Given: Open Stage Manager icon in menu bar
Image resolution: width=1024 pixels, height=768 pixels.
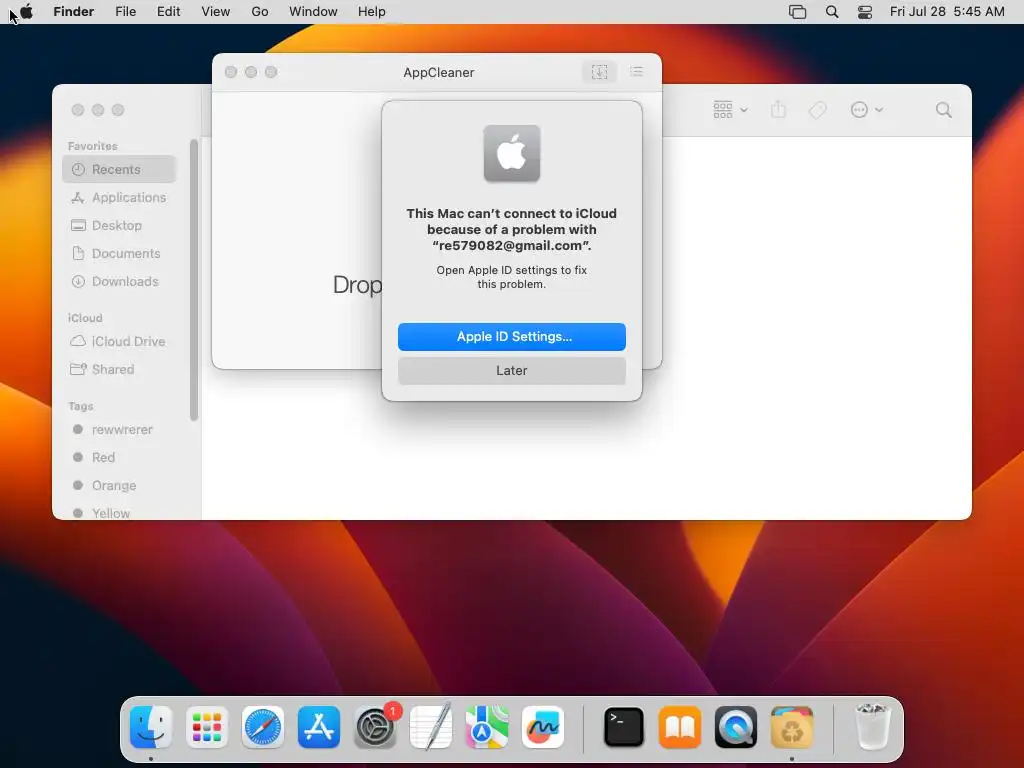Looking at the screenshot, I should click(797, 12).
